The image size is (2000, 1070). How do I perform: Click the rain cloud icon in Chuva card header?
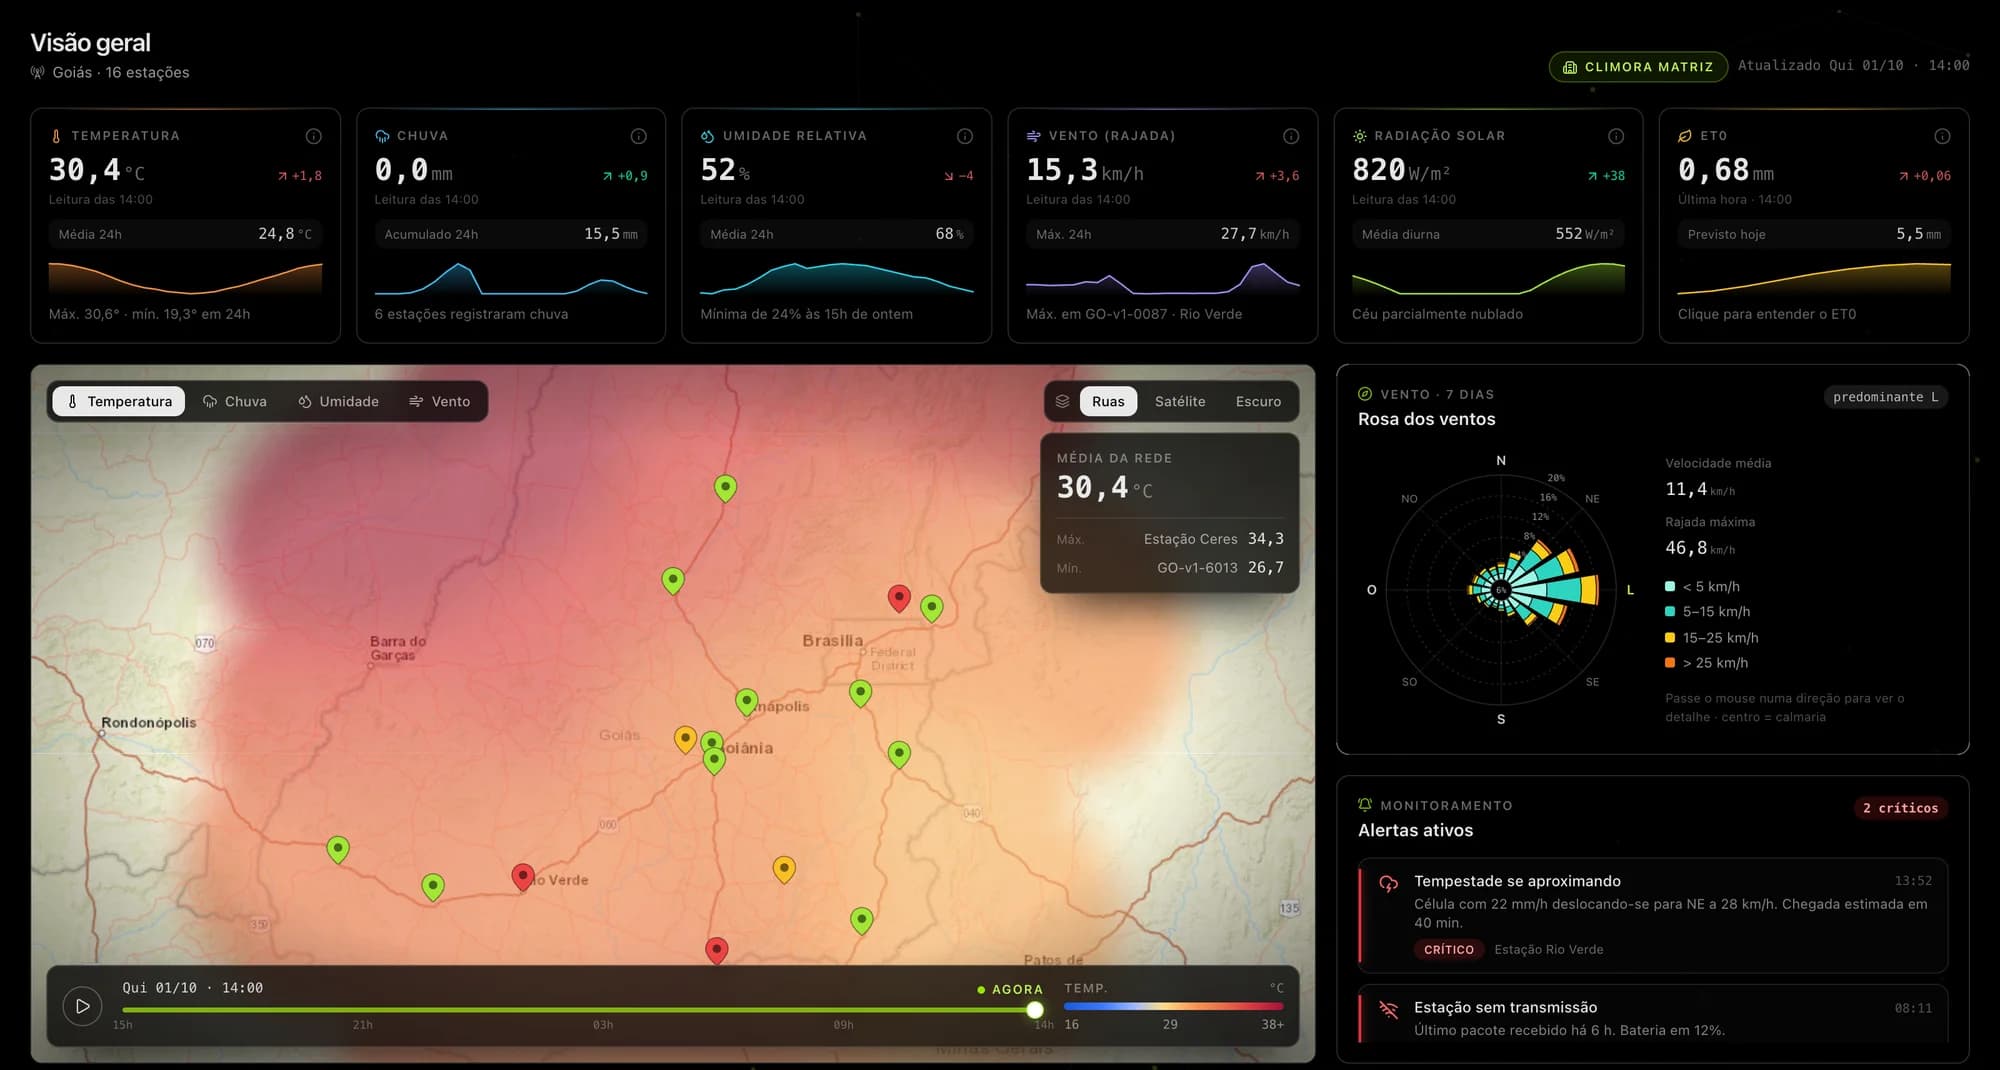pyautogui.click(x=382, y=136)
